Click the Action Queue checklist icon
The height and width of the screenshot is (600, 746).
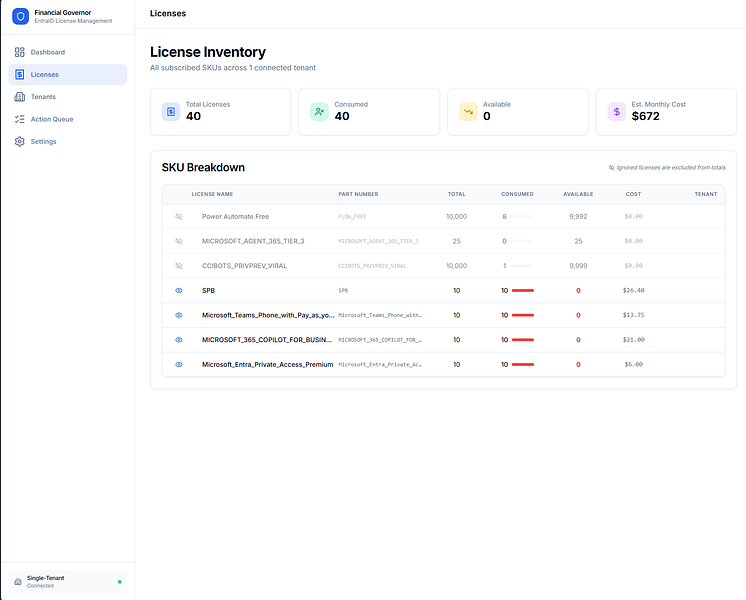(20, 119)
